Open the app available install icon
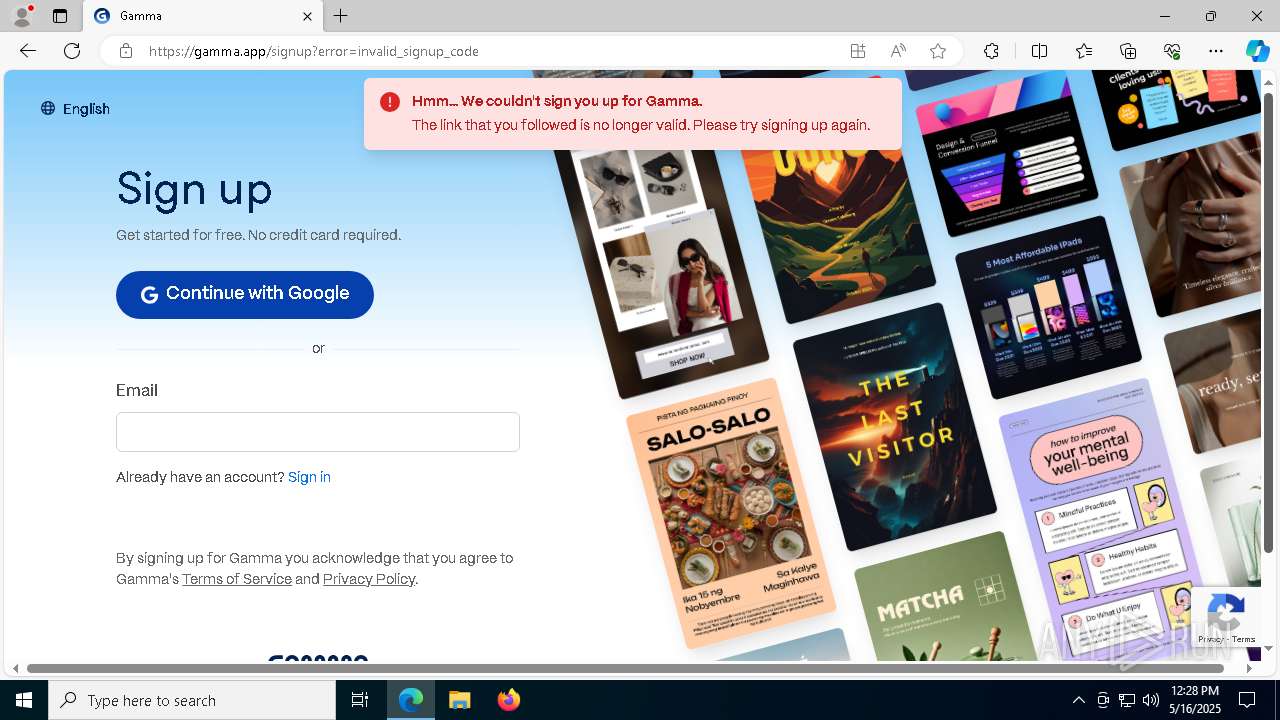Viewport: 1280px width, 720px height. click(858, 51)
